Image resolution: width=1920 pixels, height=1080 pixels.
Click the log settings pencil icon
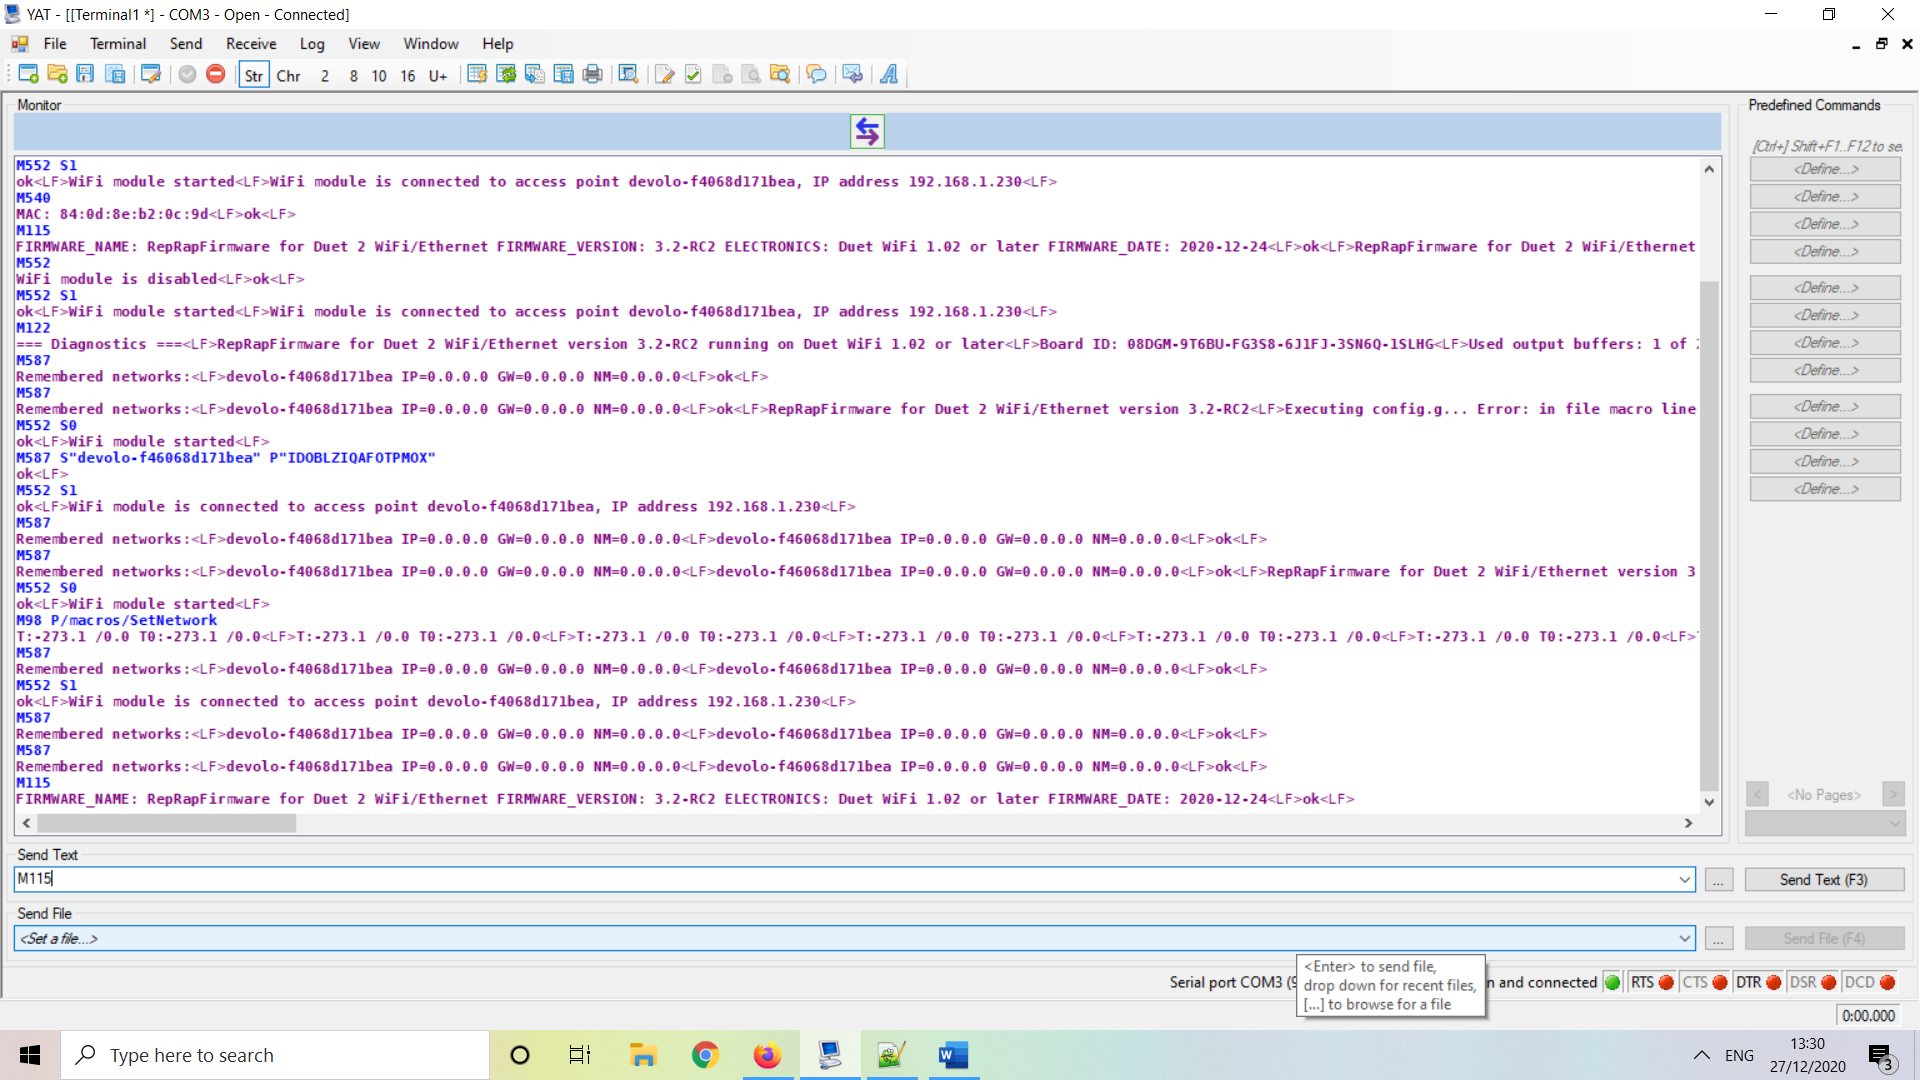click(664, 75)
